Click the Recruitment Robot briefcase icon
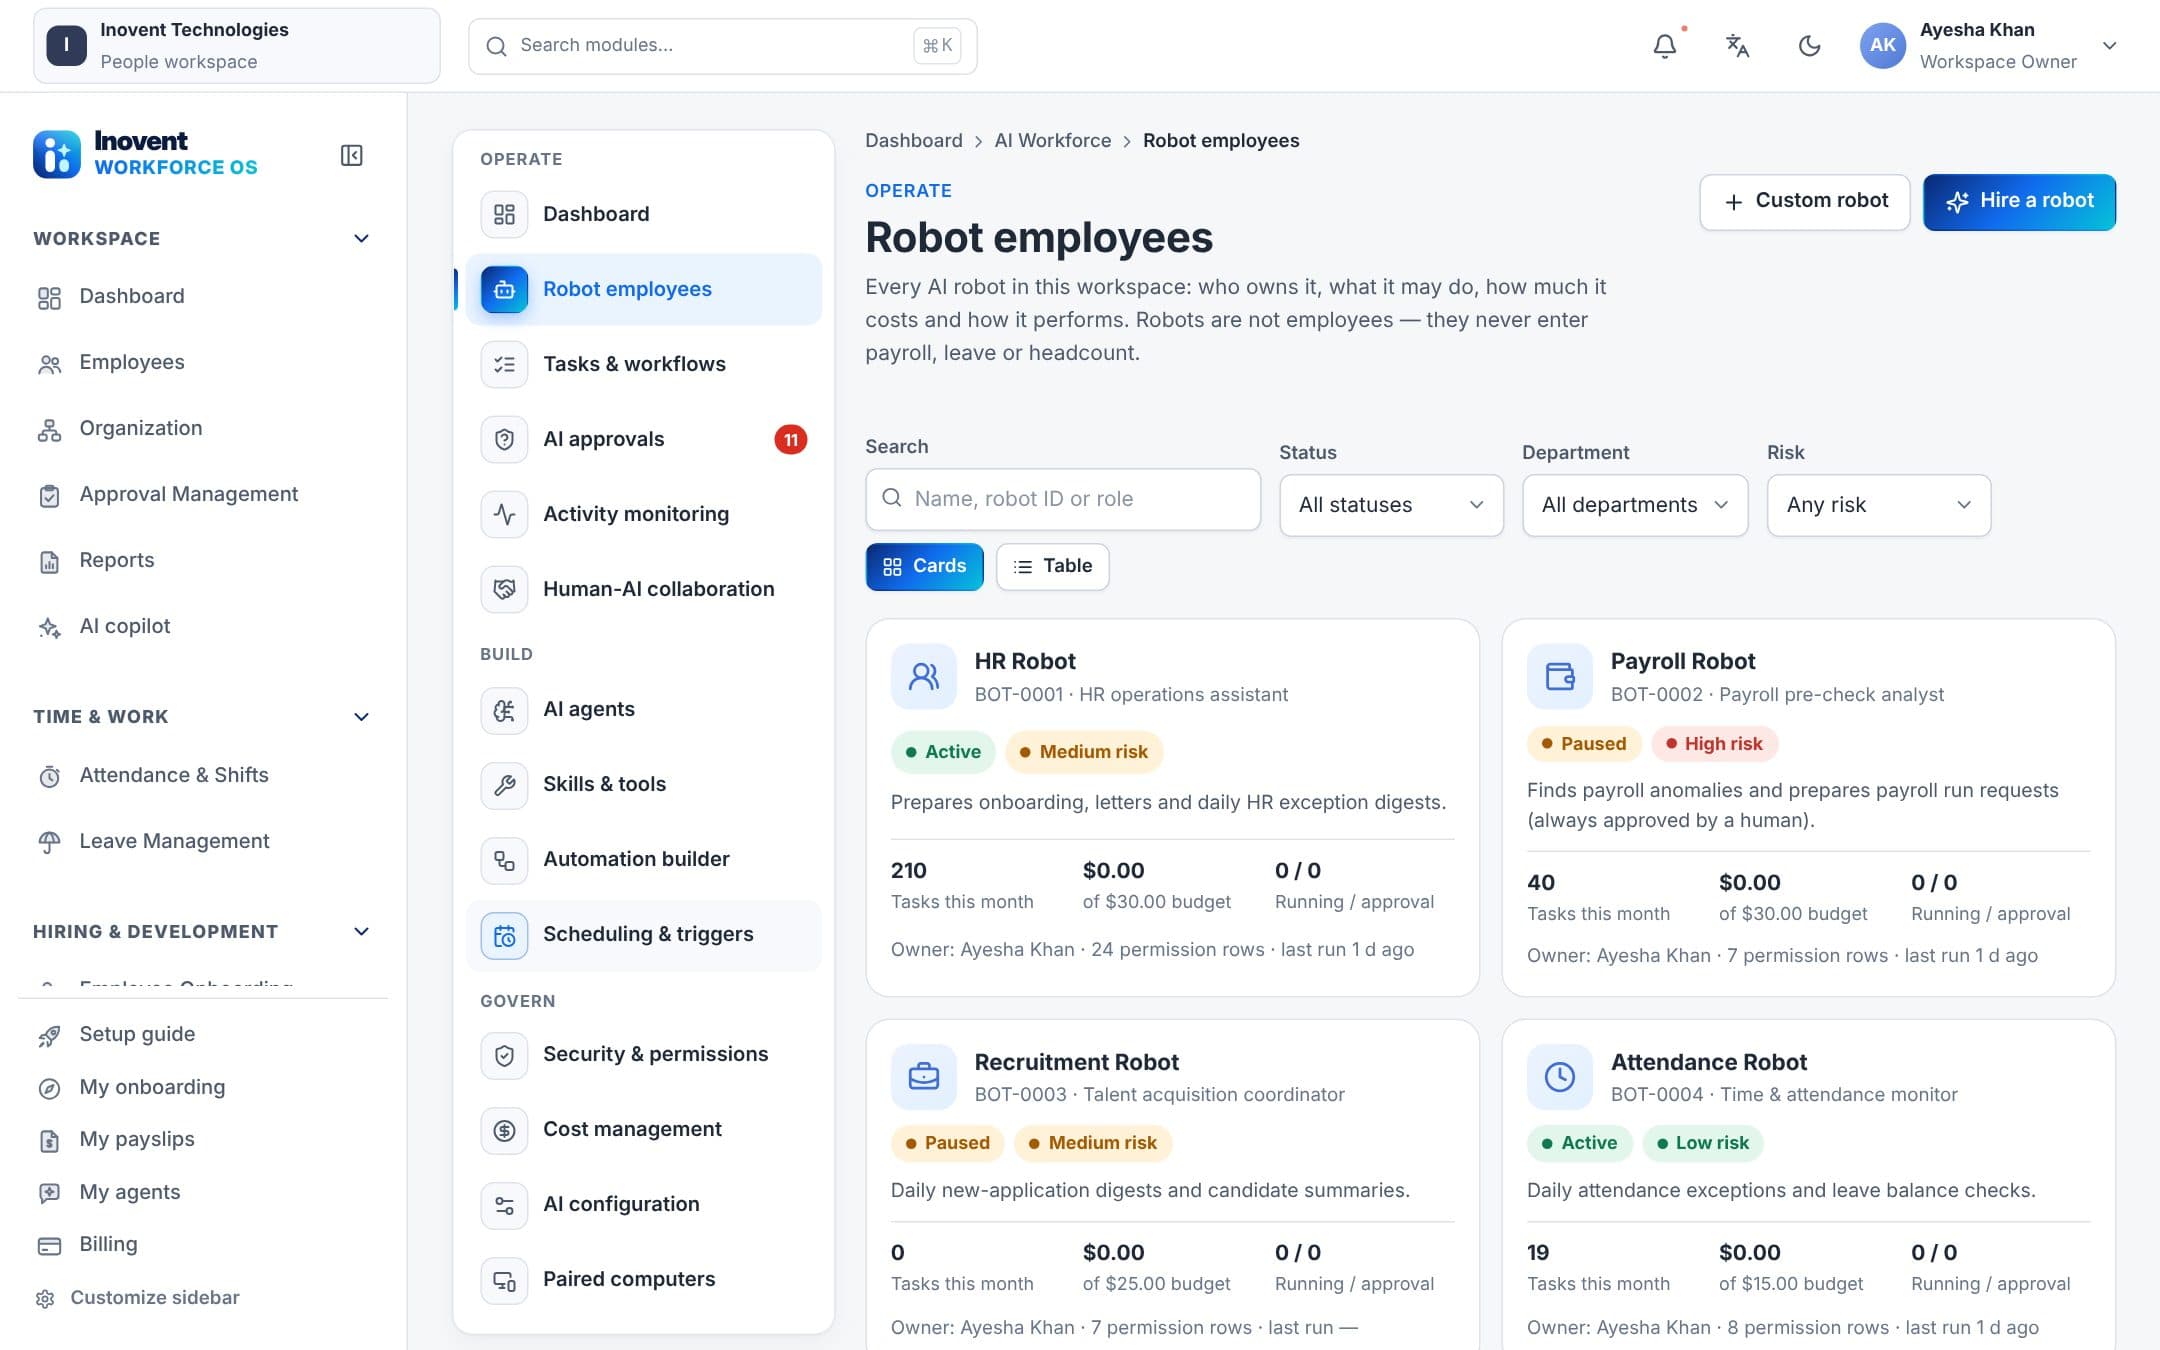 (x=923, y=1077)
